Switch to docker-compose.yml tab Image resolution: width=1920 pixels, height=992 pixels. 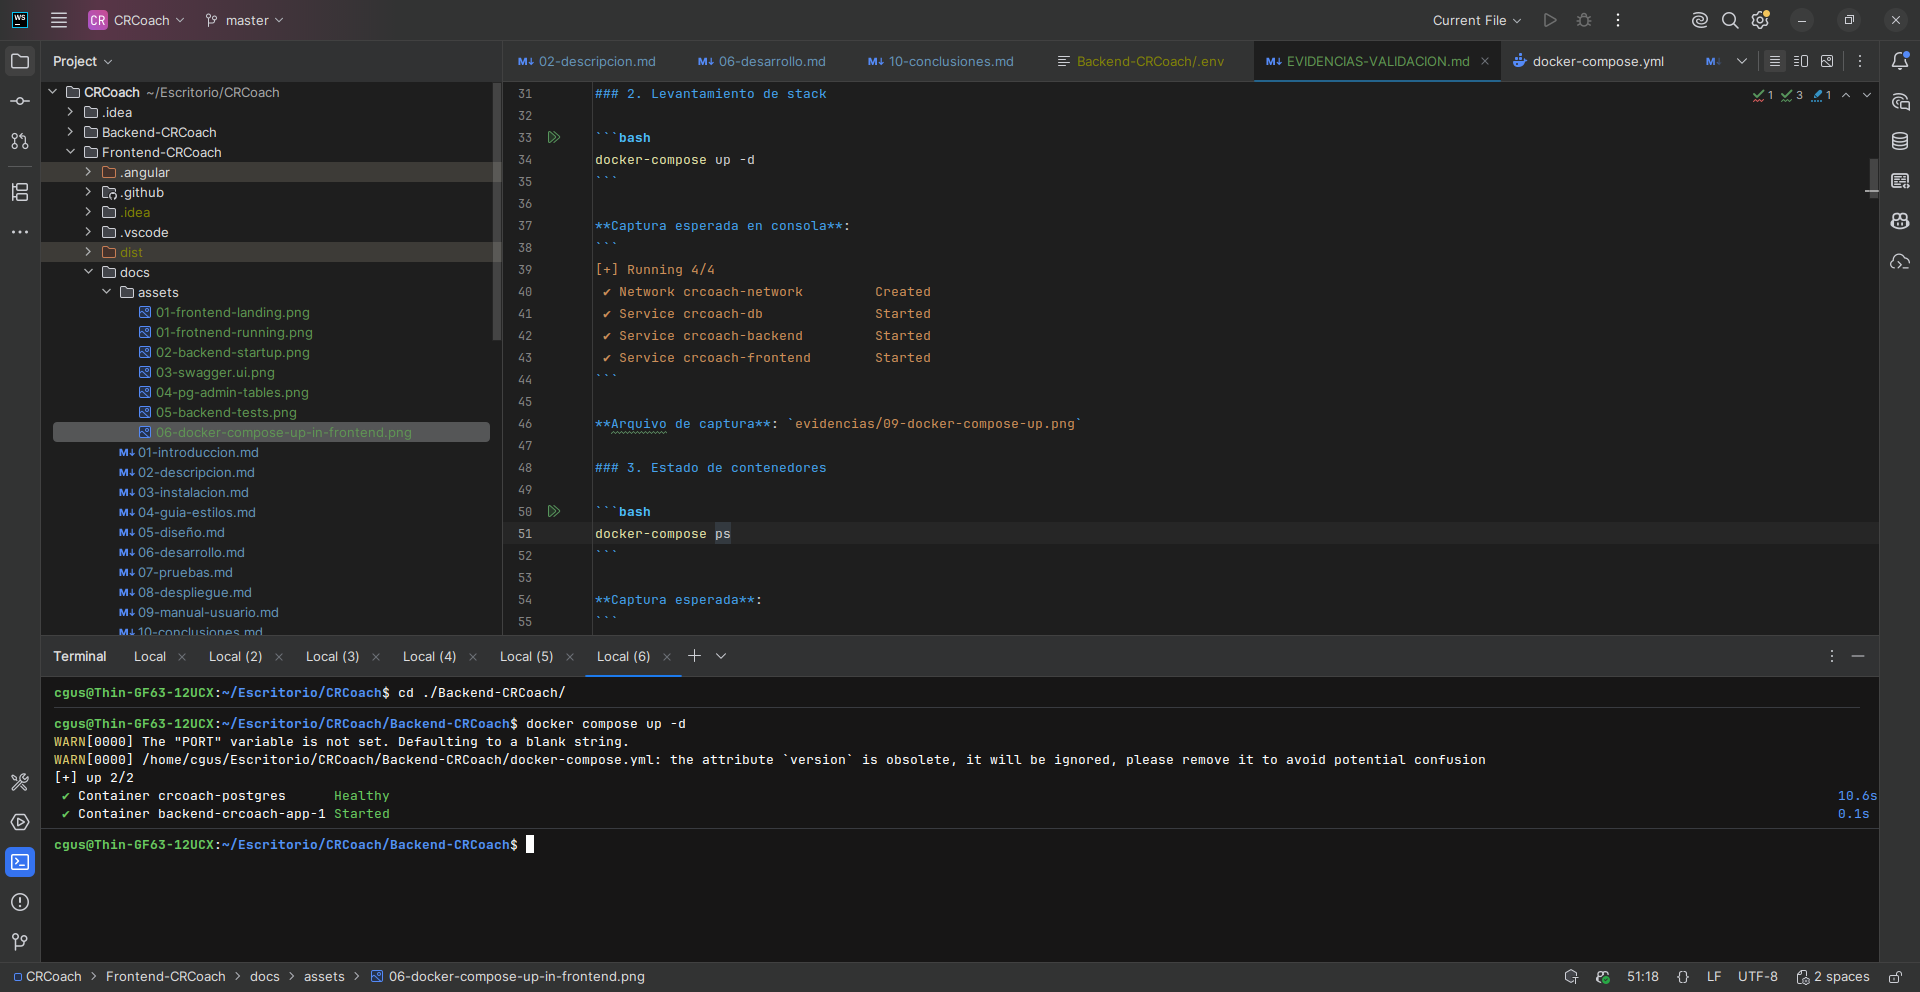pyautogui.click(x=1588, y=61)
